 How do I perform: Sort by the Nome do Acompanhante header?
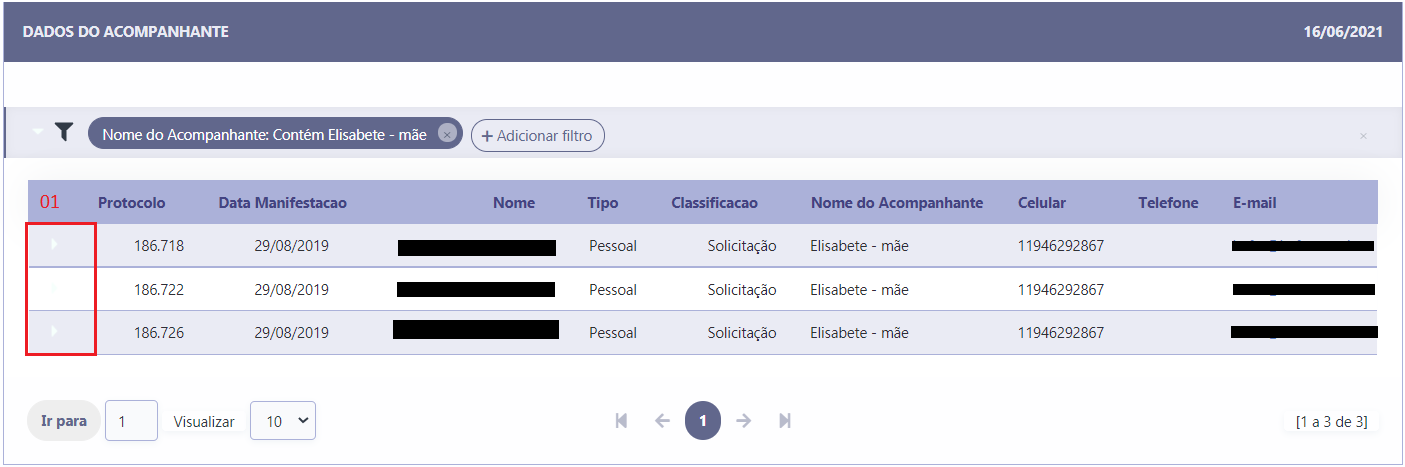(x=897, y=203)
